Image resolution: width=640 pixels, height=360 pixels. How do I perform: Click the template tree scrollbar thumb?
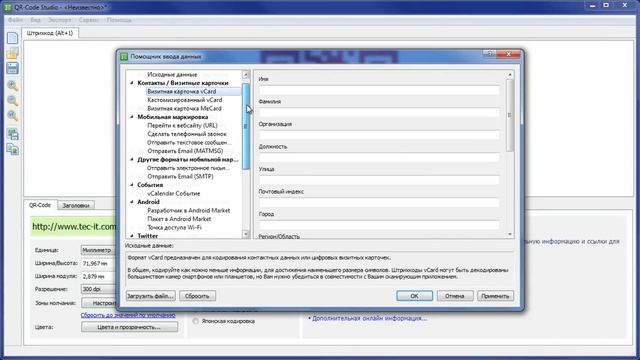[246, 126]
